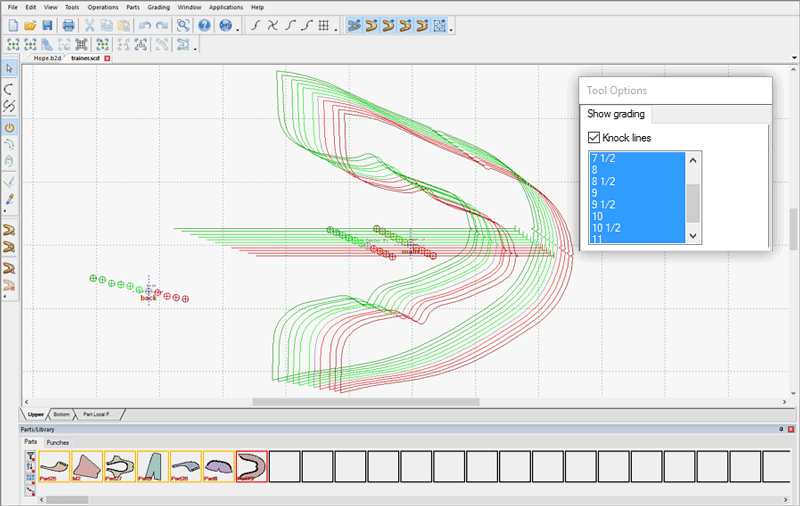Click the blue globe icon
The width and height of the screenshot is (800, 506).
pyautogui.click(x=226, y=26)
